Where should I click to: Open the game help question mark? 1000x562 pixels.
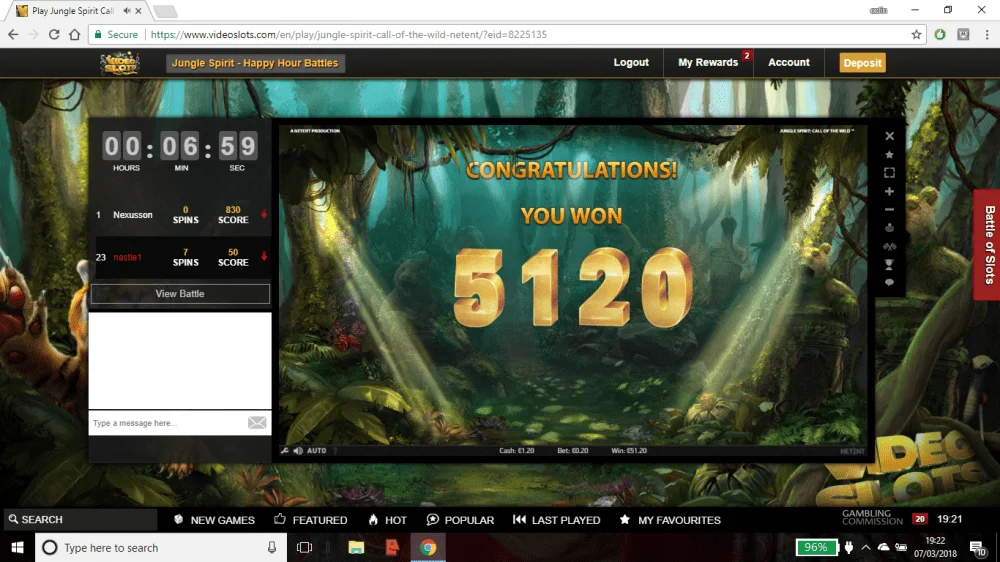(x=335, y=450)
